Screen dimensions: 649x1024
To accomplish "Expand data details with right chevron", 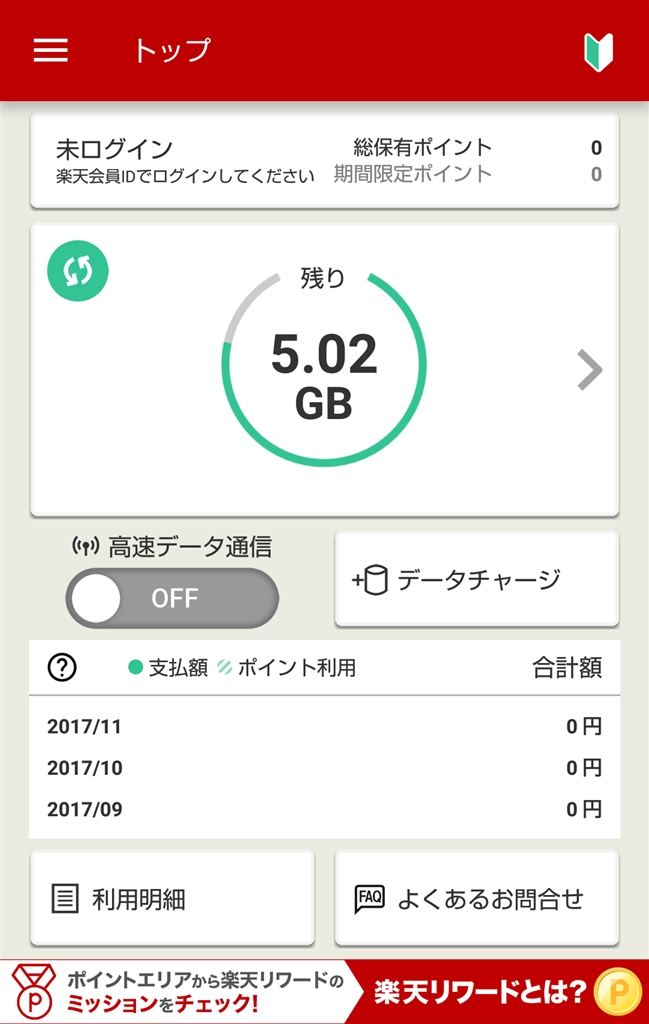I will tap(590, 371).
